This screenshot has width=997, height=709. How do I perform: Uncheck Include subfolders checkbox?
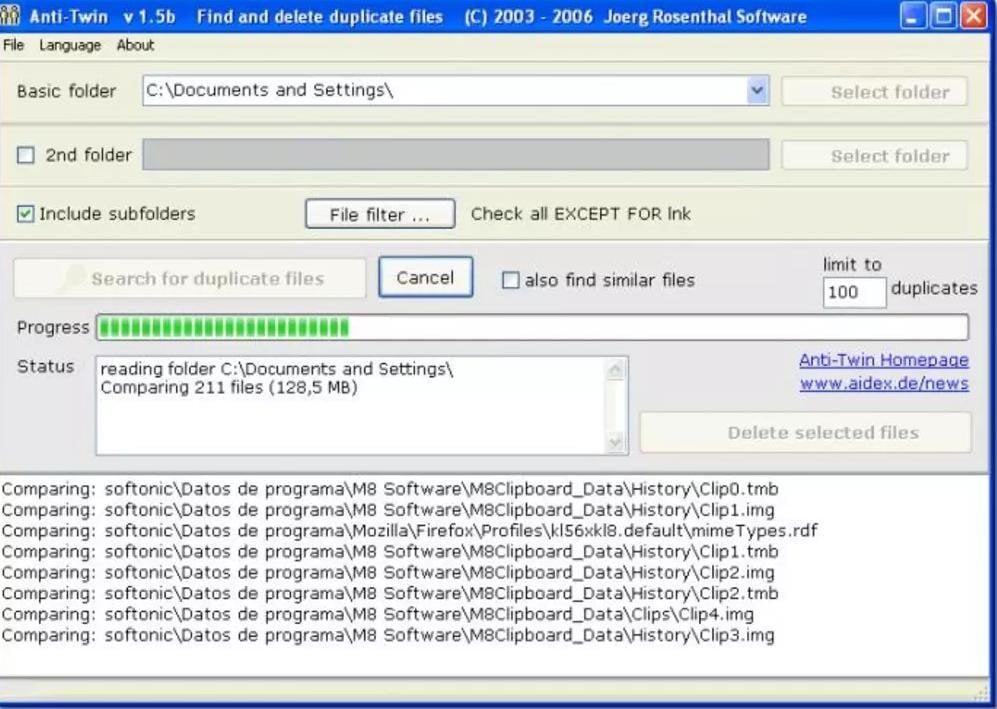(25, 214)
